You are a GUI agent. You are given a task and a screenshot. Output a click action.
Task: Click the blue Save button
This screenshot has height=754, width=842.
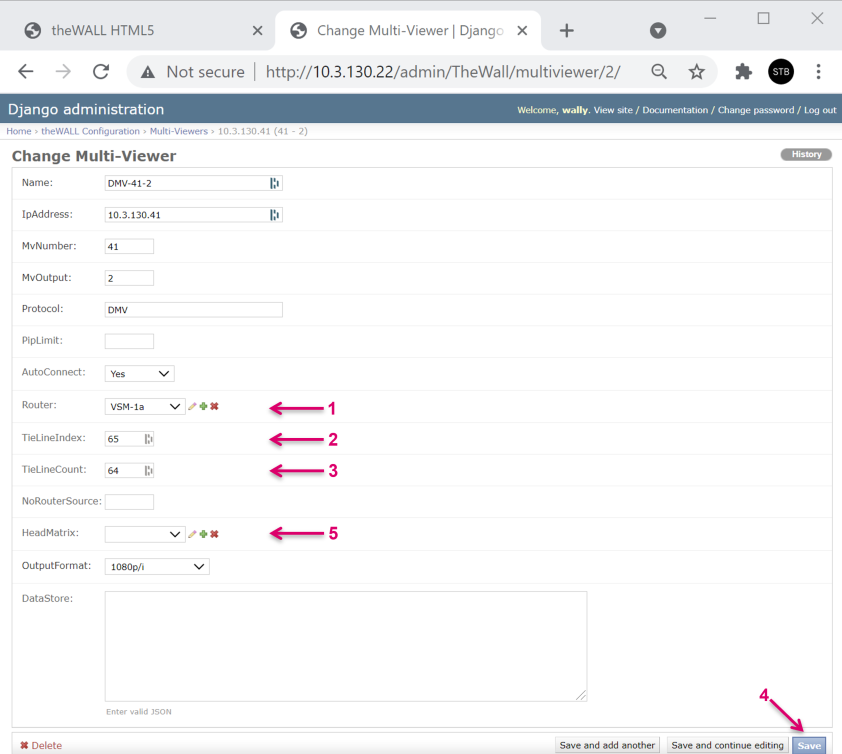[809, 745]
